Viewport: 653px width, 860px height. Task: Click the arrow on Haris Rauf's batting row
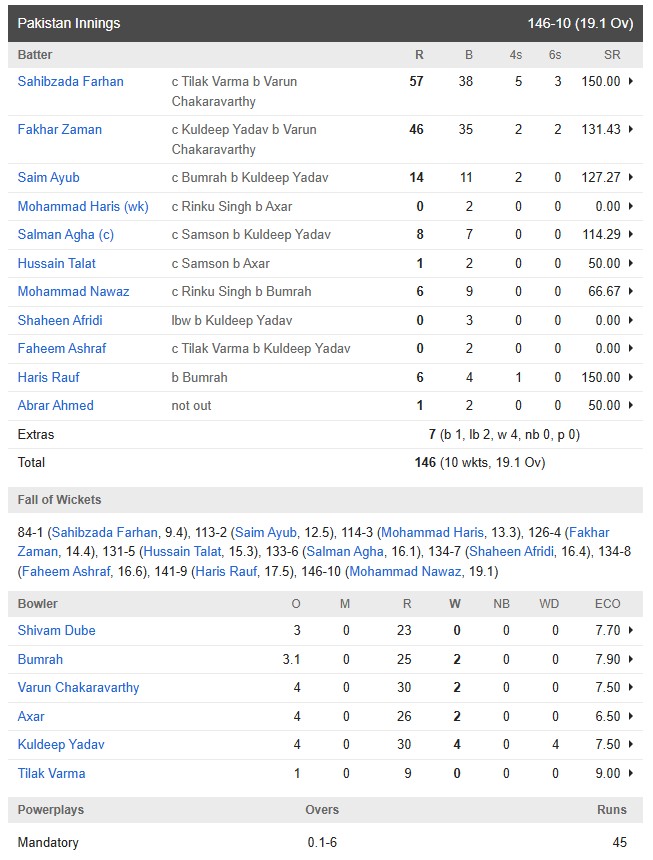[631, 378]
